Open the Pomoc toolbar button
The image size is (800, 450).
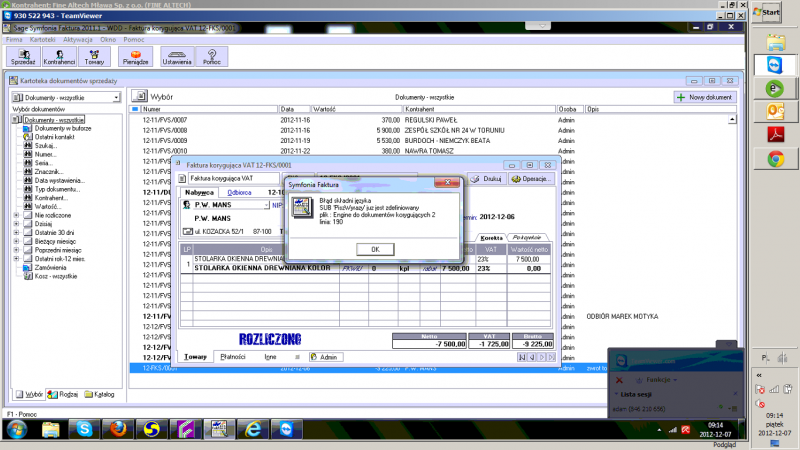[x=212, y=57]
